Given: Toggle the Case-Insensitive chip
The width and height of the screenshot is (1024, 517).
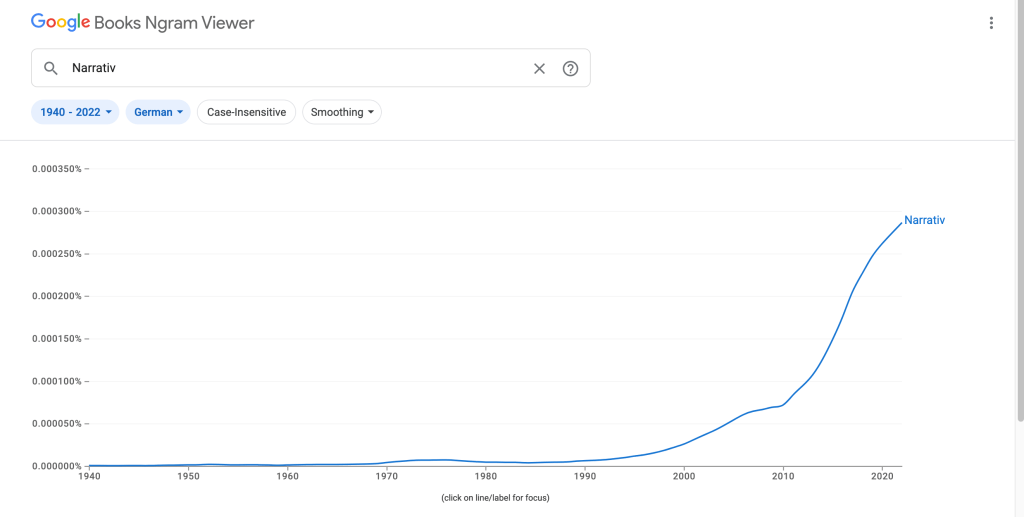Looking at the screenshot, I should [246, 112].
